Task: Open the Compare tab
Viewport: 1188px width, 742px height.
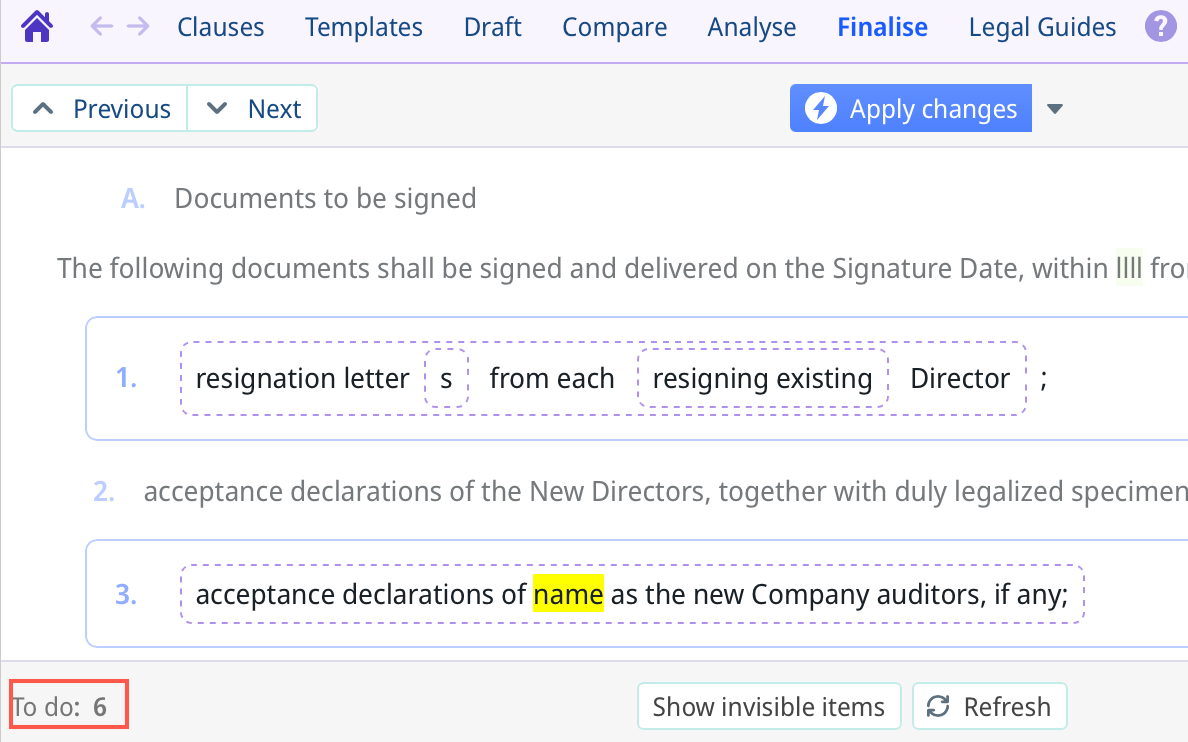Action: click(x=614, y=27)
